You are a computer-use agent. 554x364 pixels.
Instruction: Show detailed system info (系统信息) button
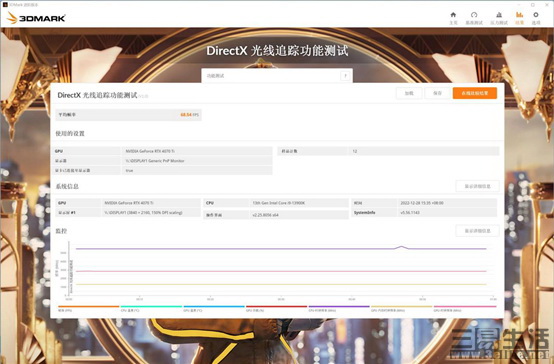point(477,186)
